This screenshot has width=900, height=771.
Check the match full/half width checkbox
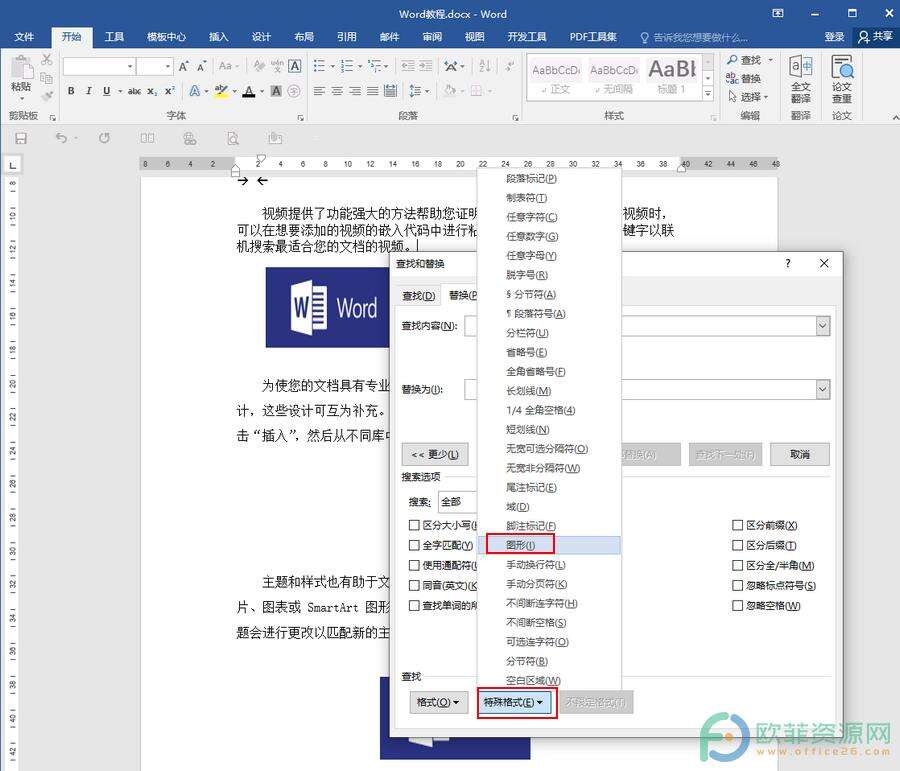pos(738,565)
